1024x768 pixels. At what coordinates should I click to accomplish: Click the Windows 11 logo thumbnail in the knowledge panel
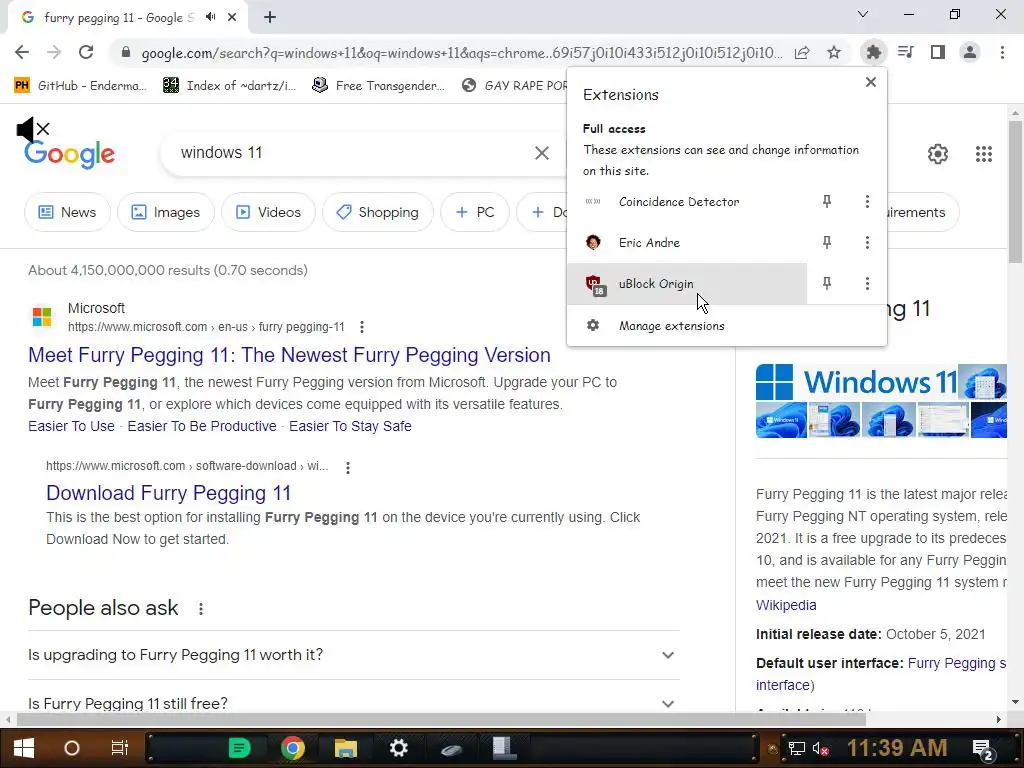(858, 382)
